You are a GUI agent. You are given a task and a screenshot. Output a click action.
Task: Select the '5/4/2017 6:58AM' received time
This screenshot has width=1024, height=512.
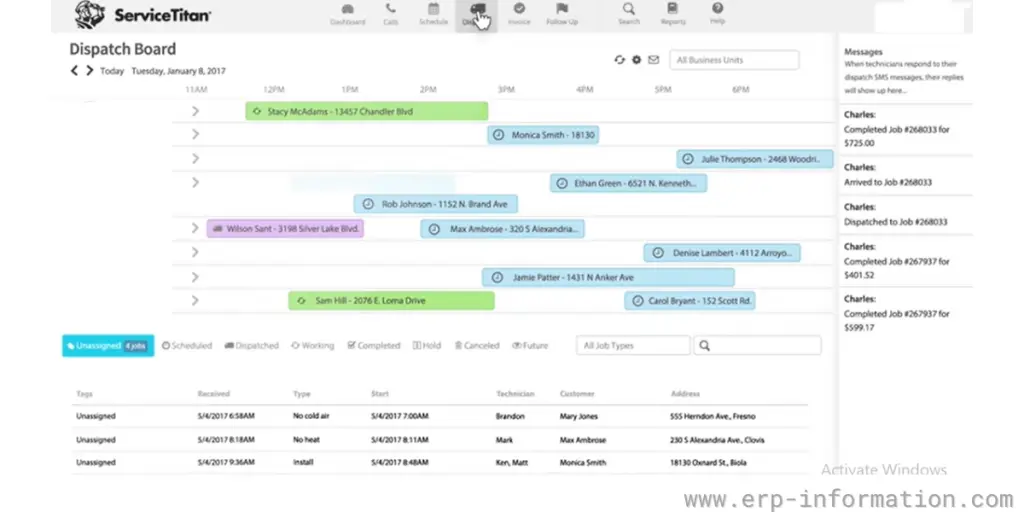click(226, 417)
